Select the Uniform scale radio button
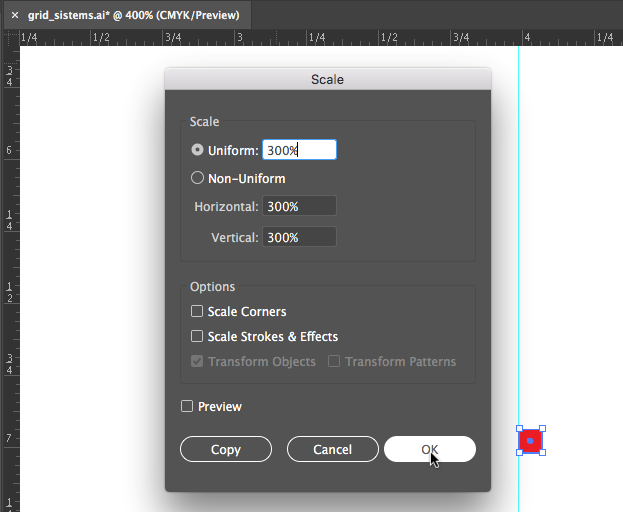623x512 pixels. tap(197, 150)
